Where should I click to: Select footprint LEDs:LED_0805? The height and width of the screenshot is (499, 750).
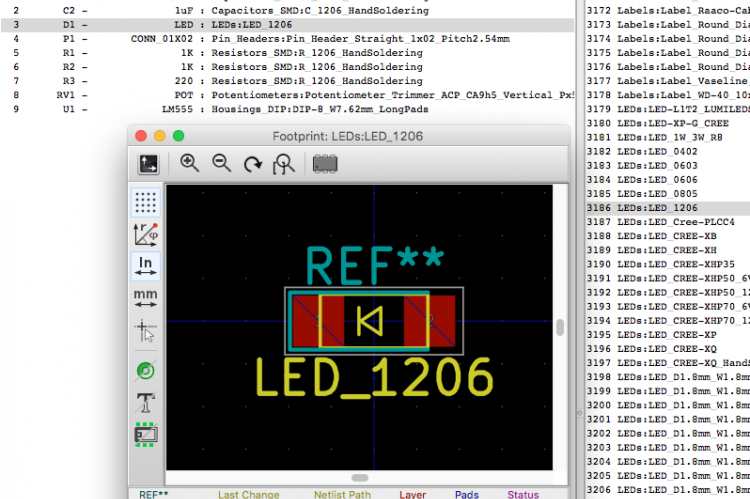[668, 194]
